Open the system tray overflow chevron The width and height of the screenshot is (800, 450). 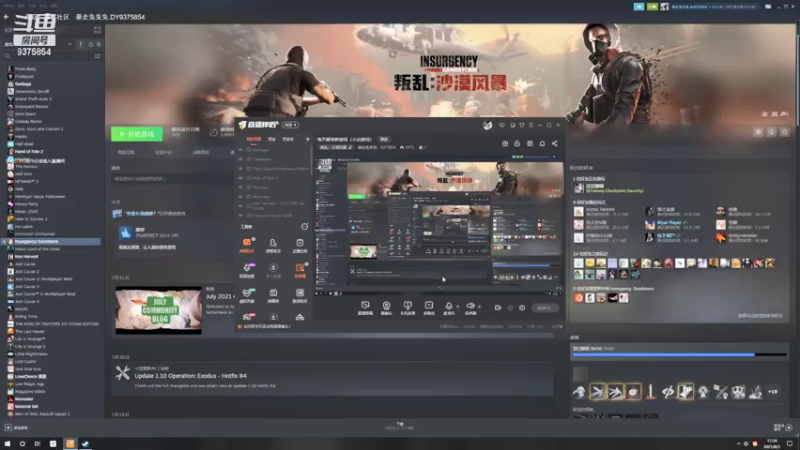click(738, 443)
